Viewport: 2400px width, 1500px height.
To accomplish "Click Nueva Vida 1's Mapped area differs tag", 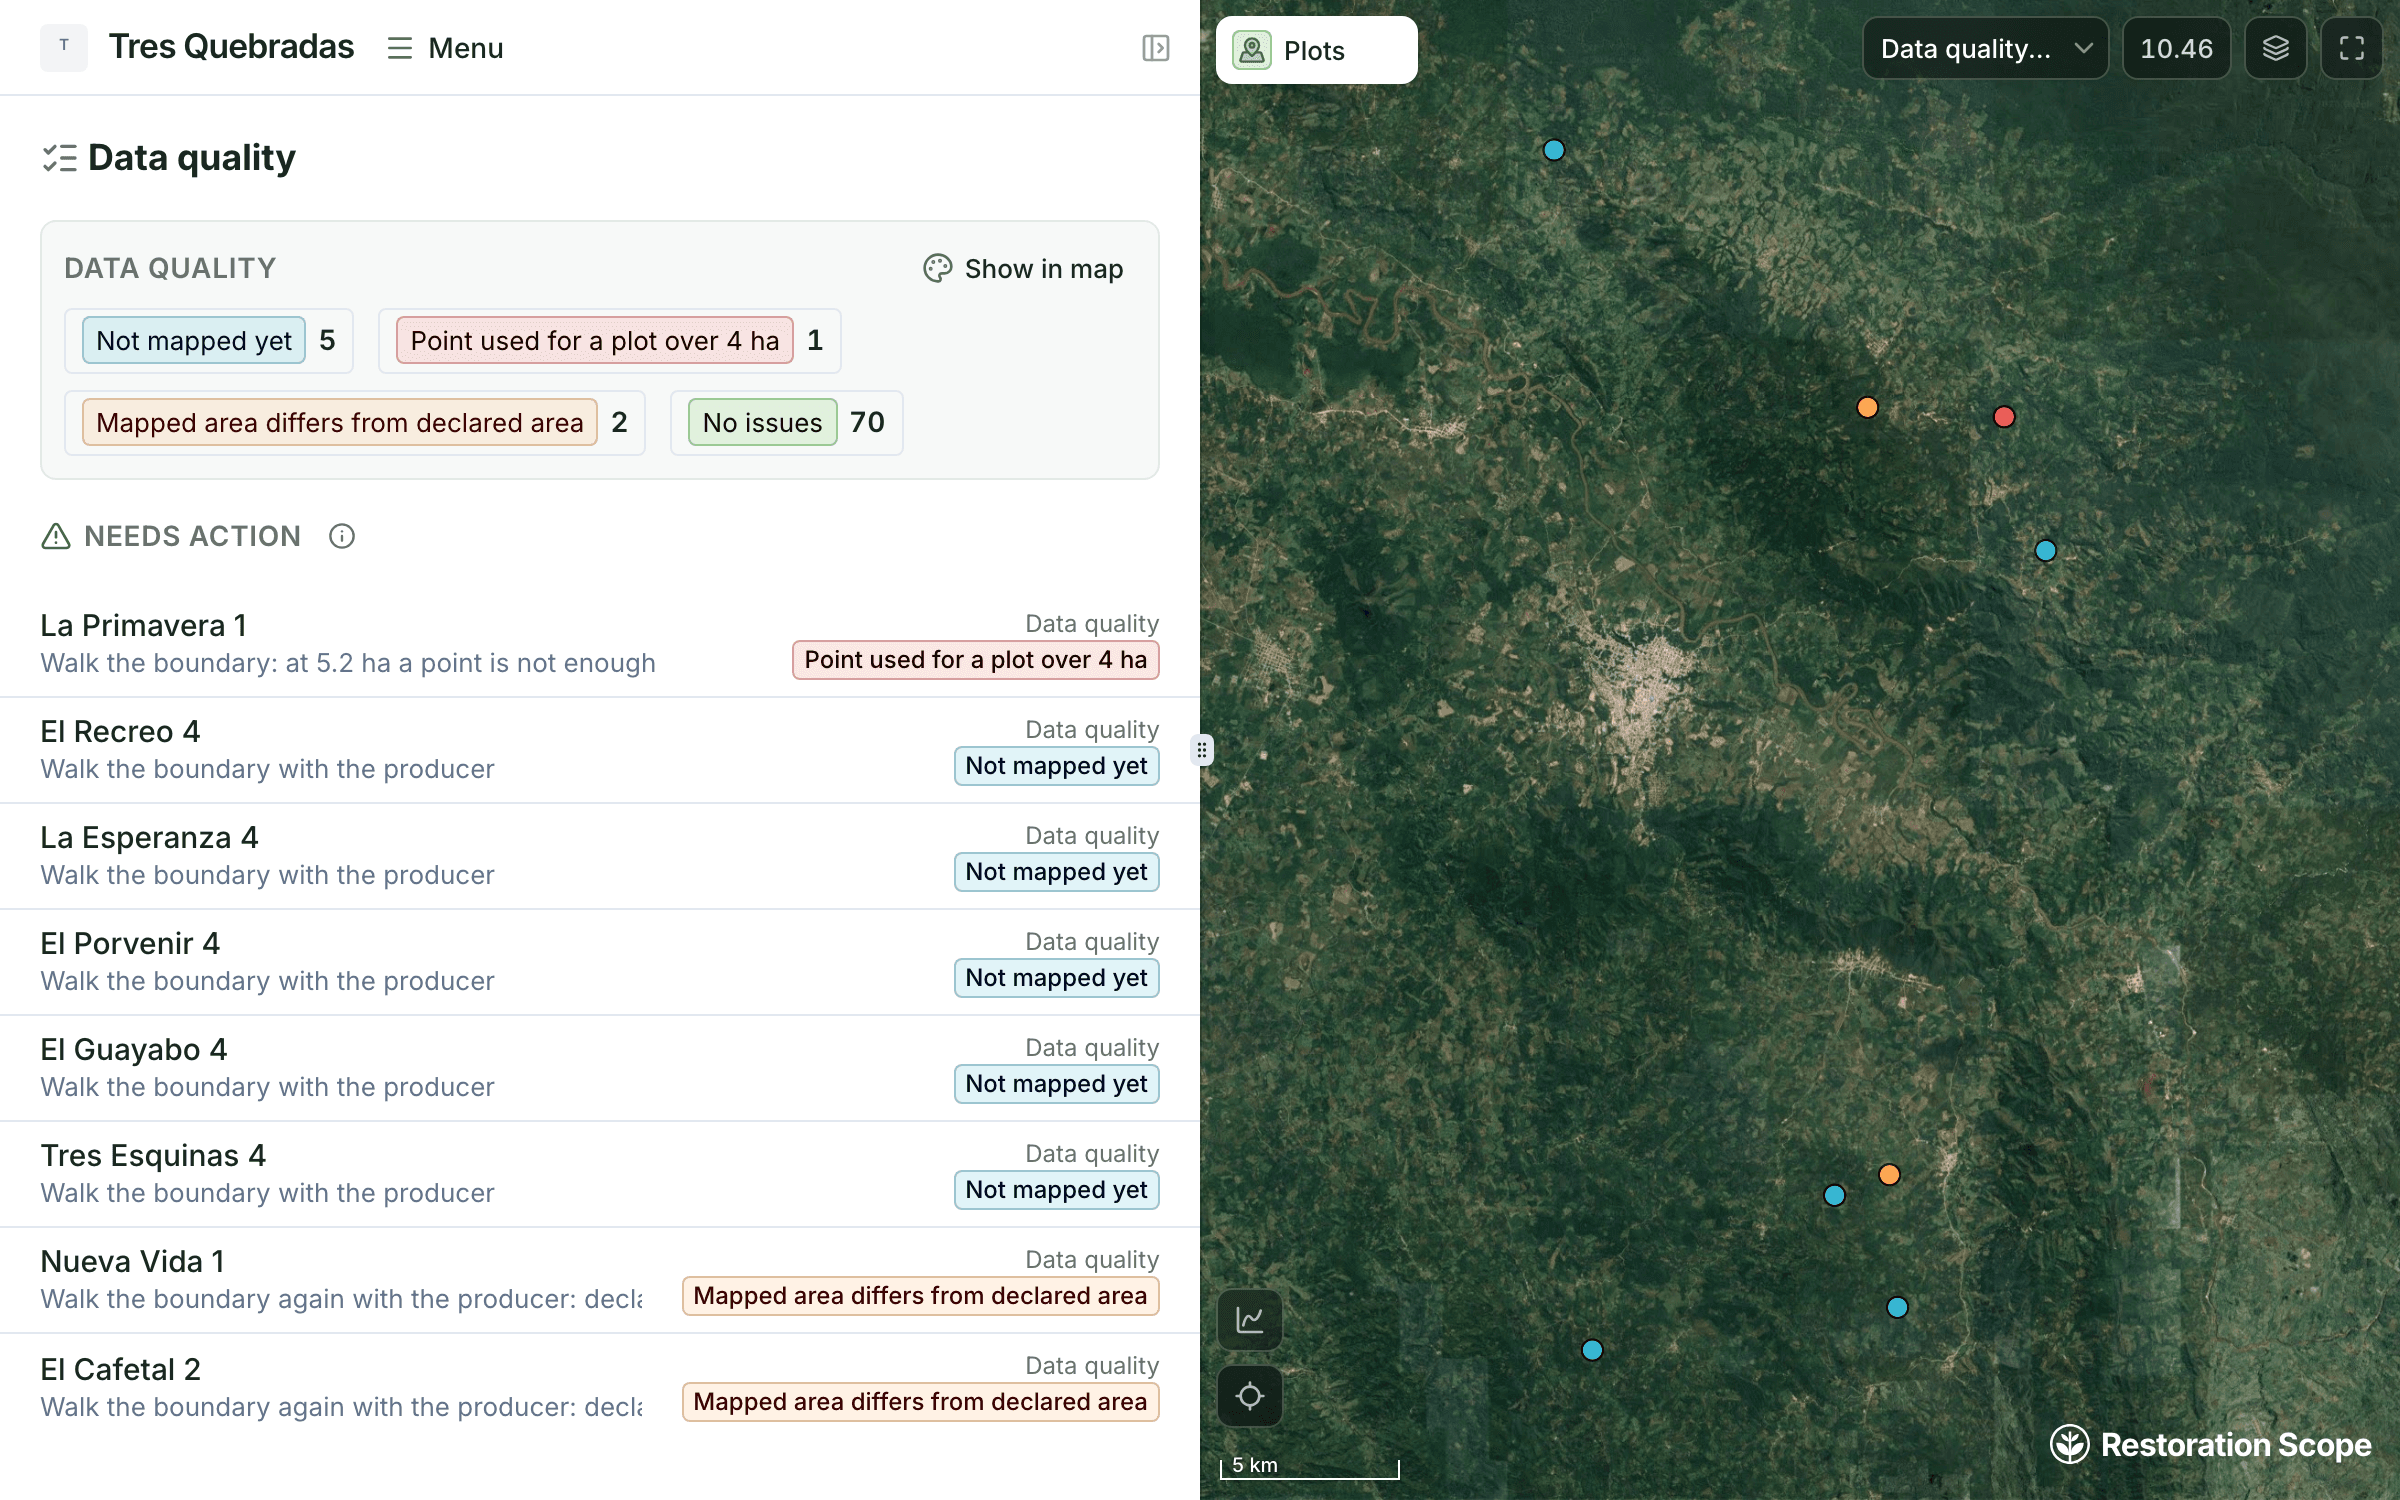I will (920, 1296).
